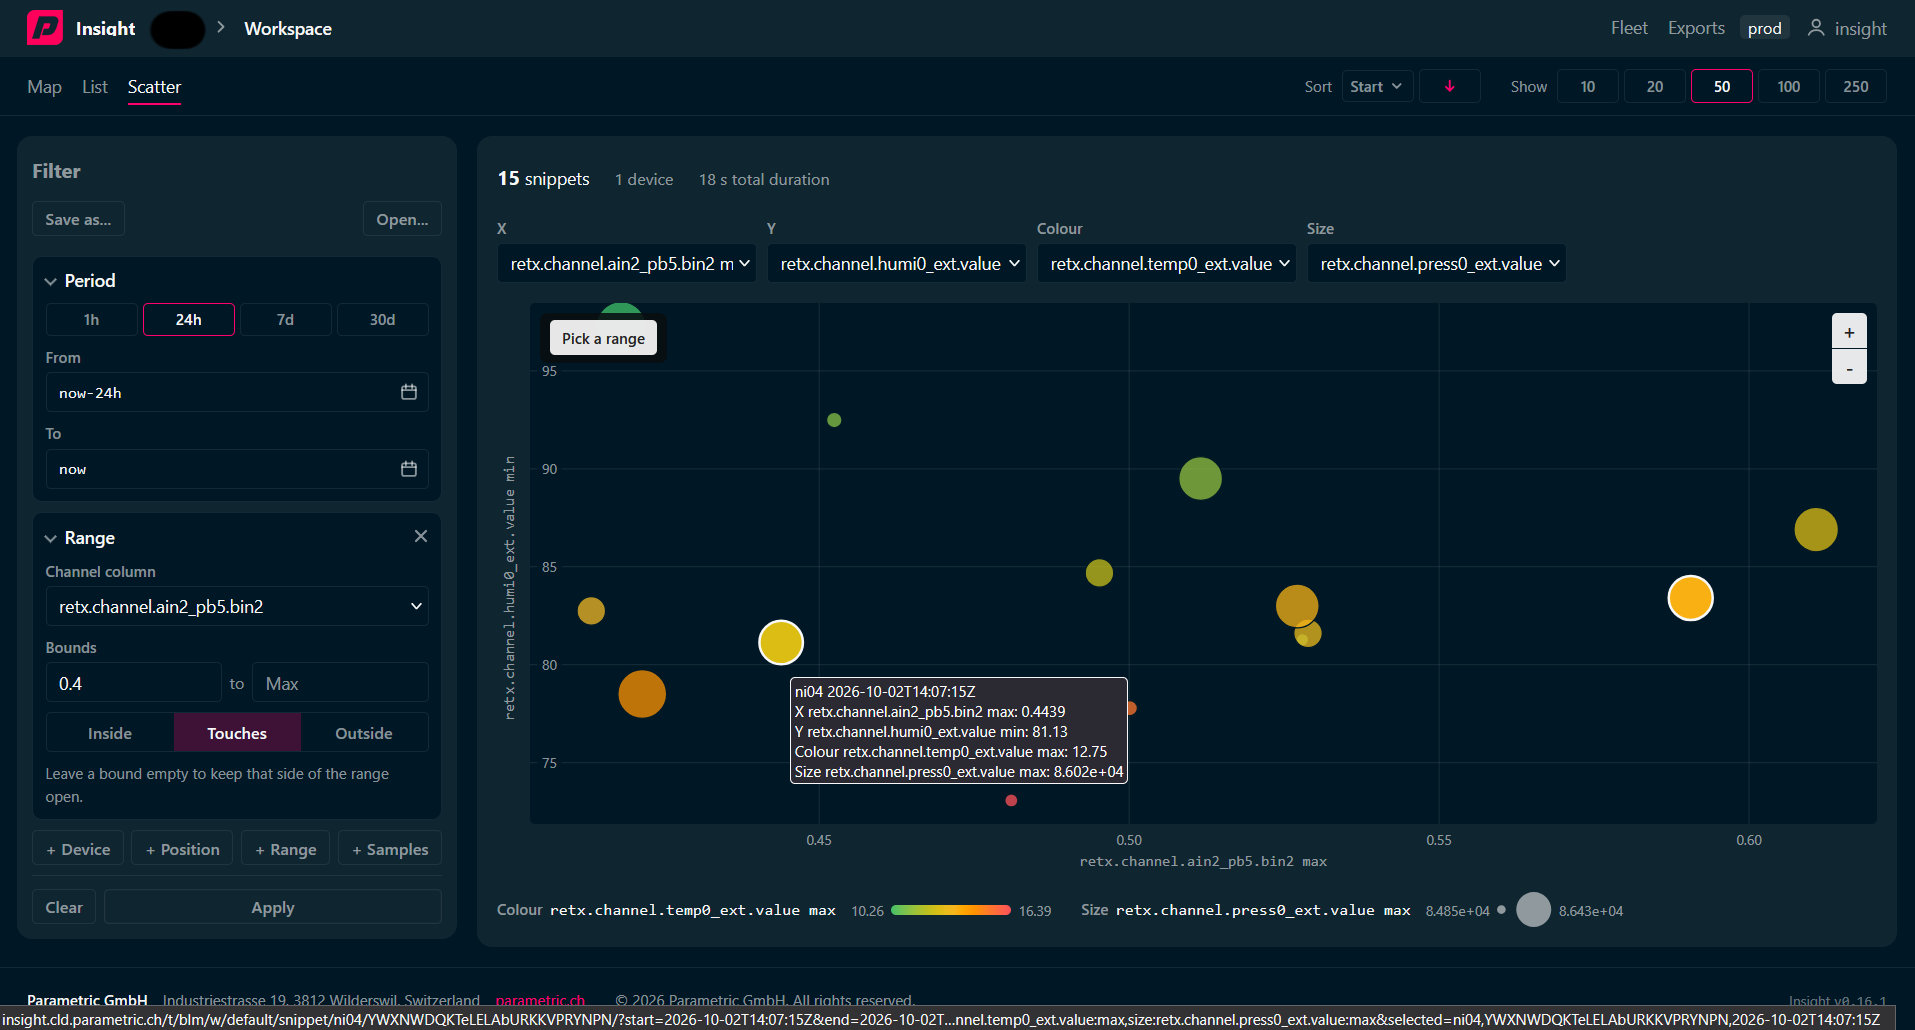Switch to the Map tab
1915x1030 pixels.
click(x=44, y=87)
